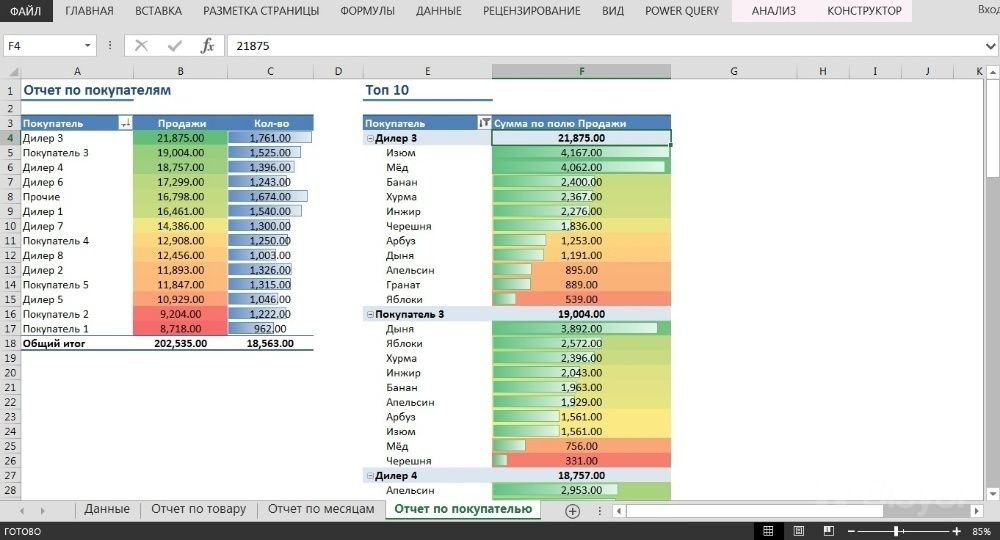This screenshot has width=1000, height=540.
Task: Open the POWER QUERY ribbon tab
Action: click(680, 11)
